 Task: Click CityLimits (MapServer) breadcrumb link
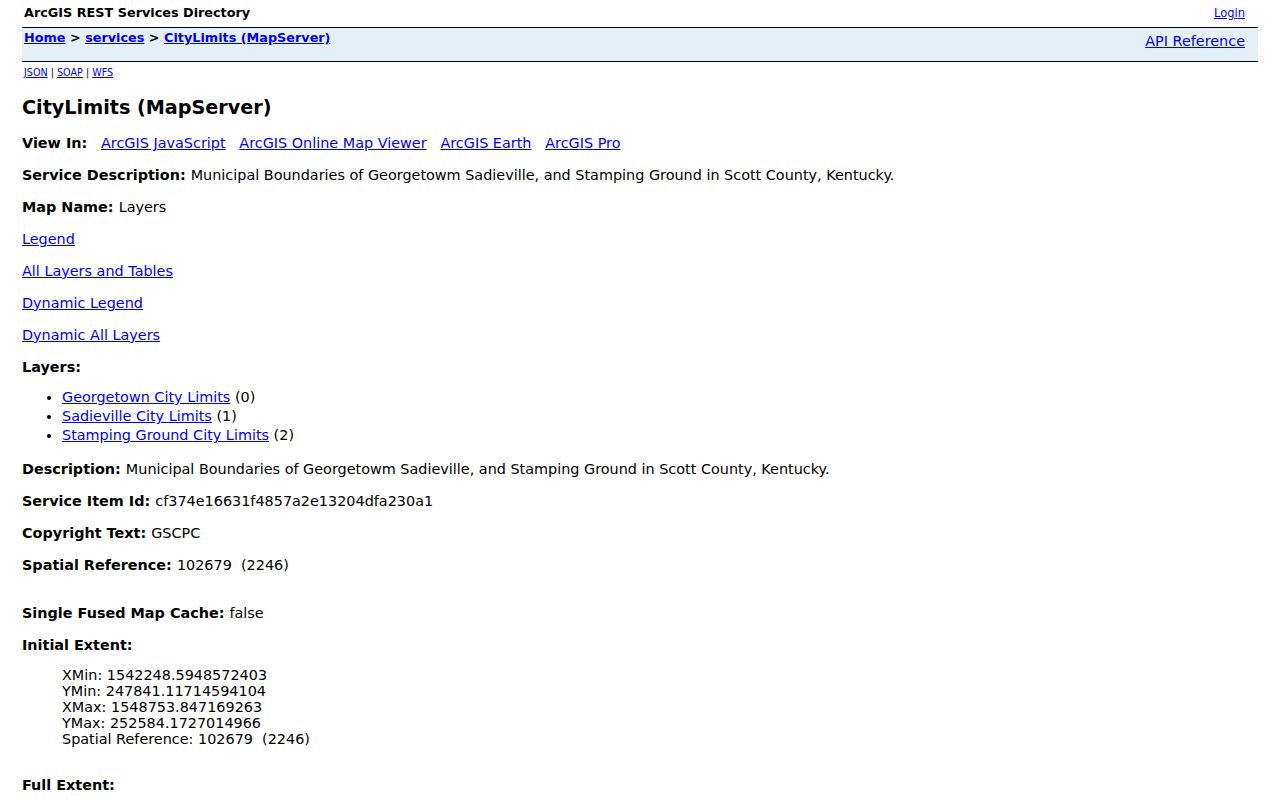pos(247,38)
